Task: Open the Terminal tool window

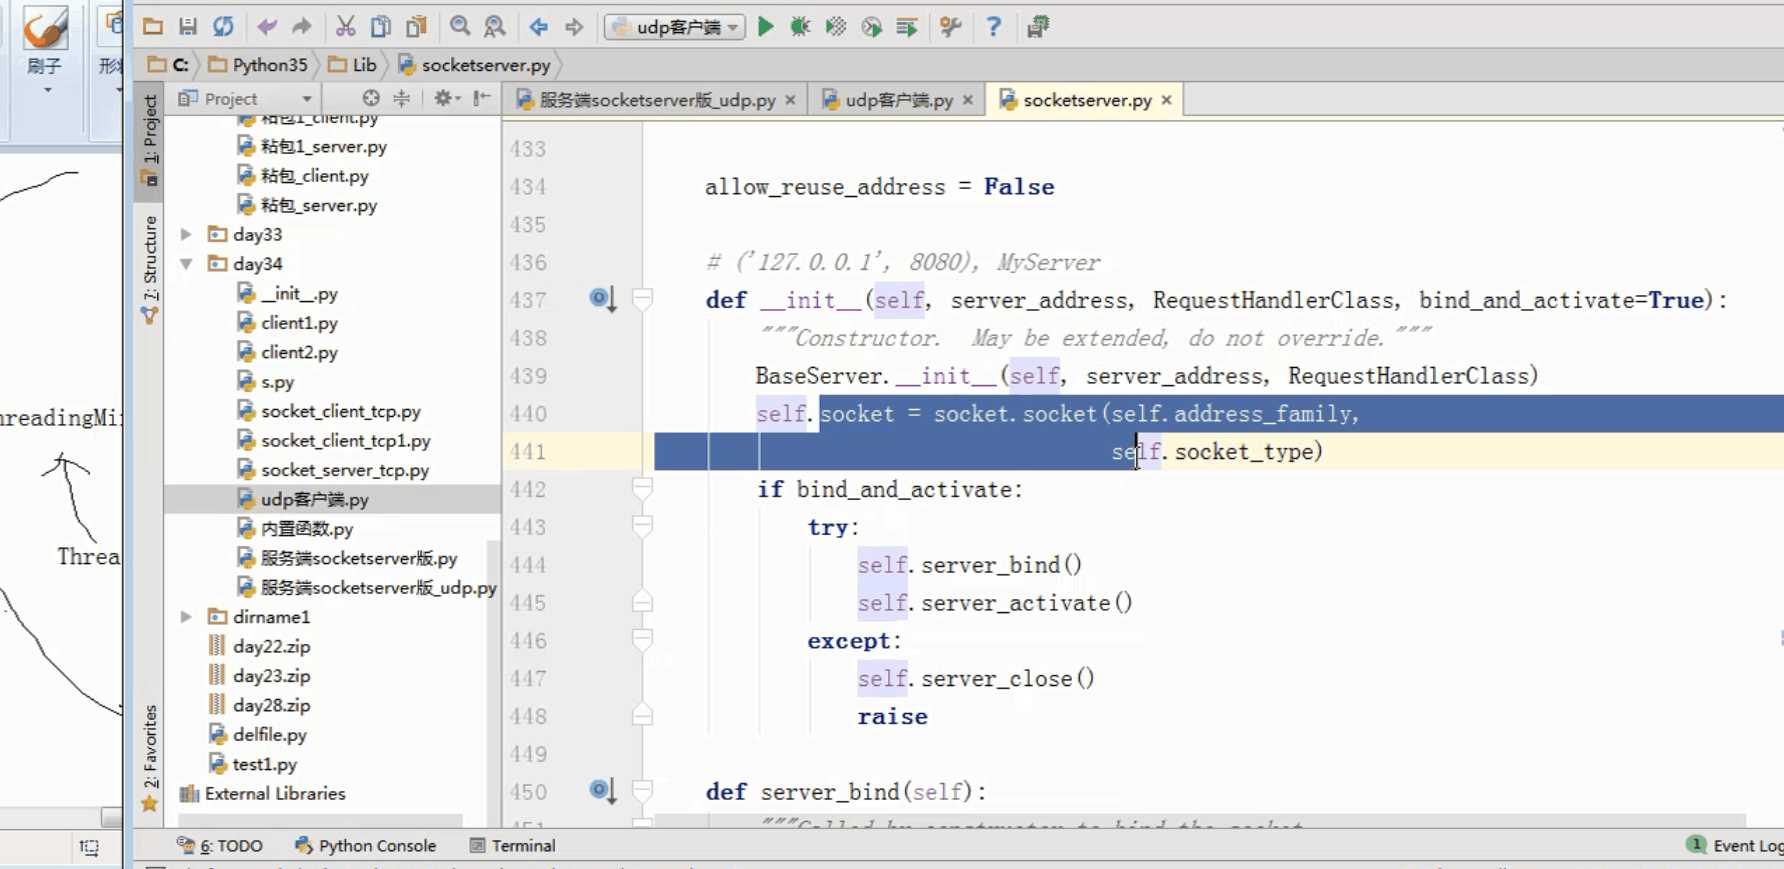Action: pos(512,846)
